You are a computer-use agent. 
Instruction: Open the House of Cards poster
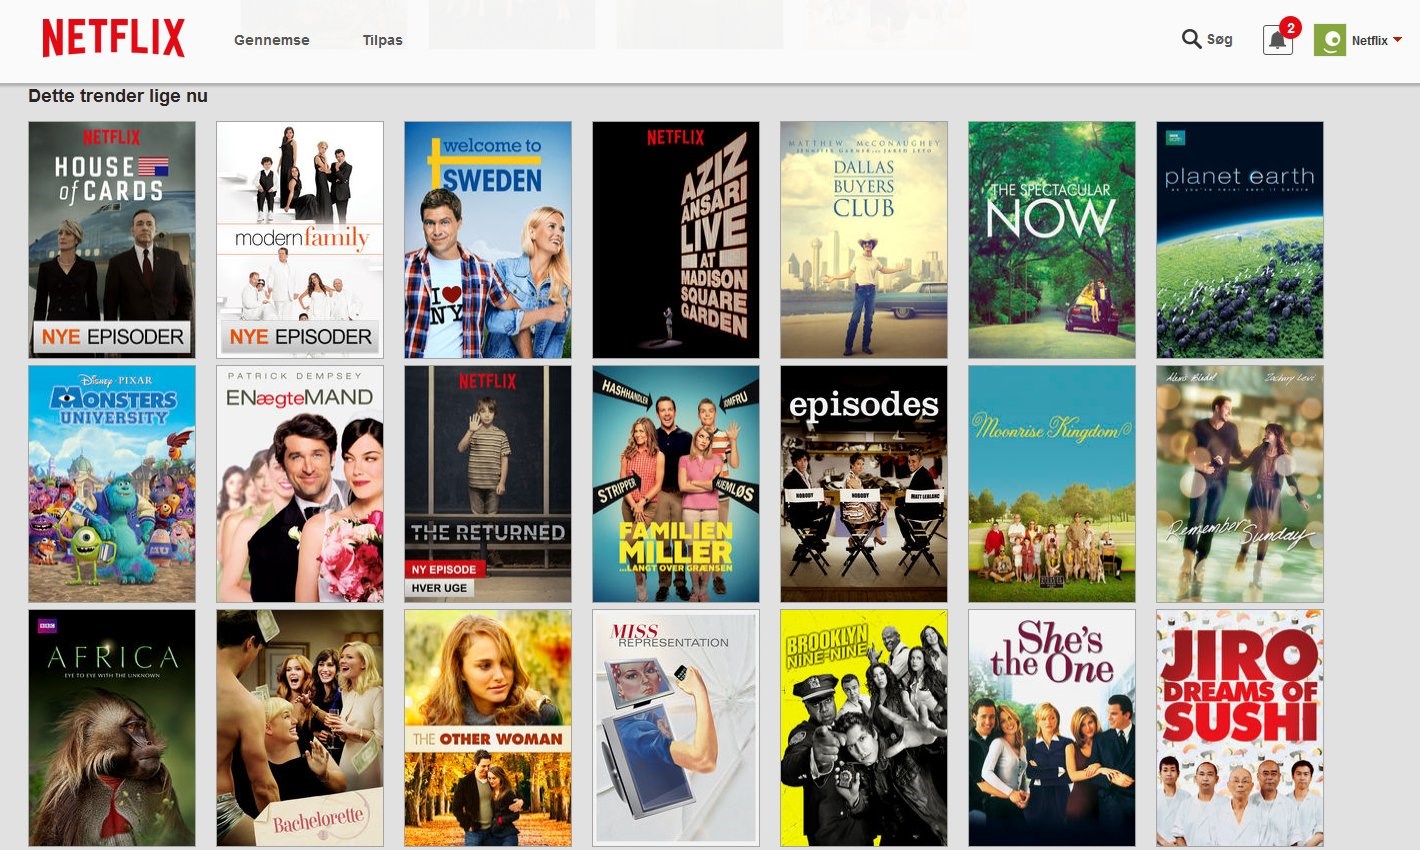[x=112, y=240]
